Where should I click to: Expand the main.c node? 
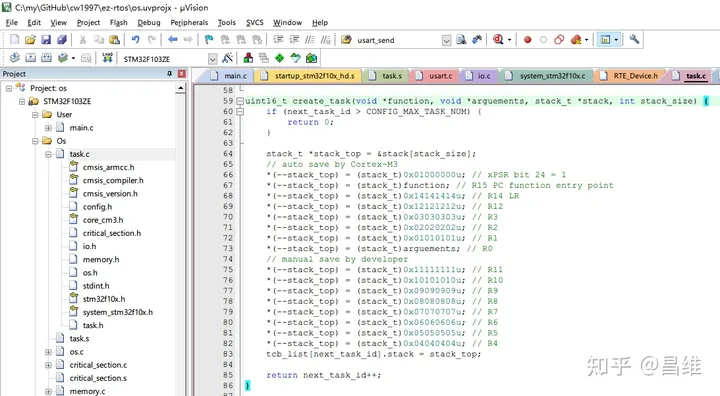point(48,128)
